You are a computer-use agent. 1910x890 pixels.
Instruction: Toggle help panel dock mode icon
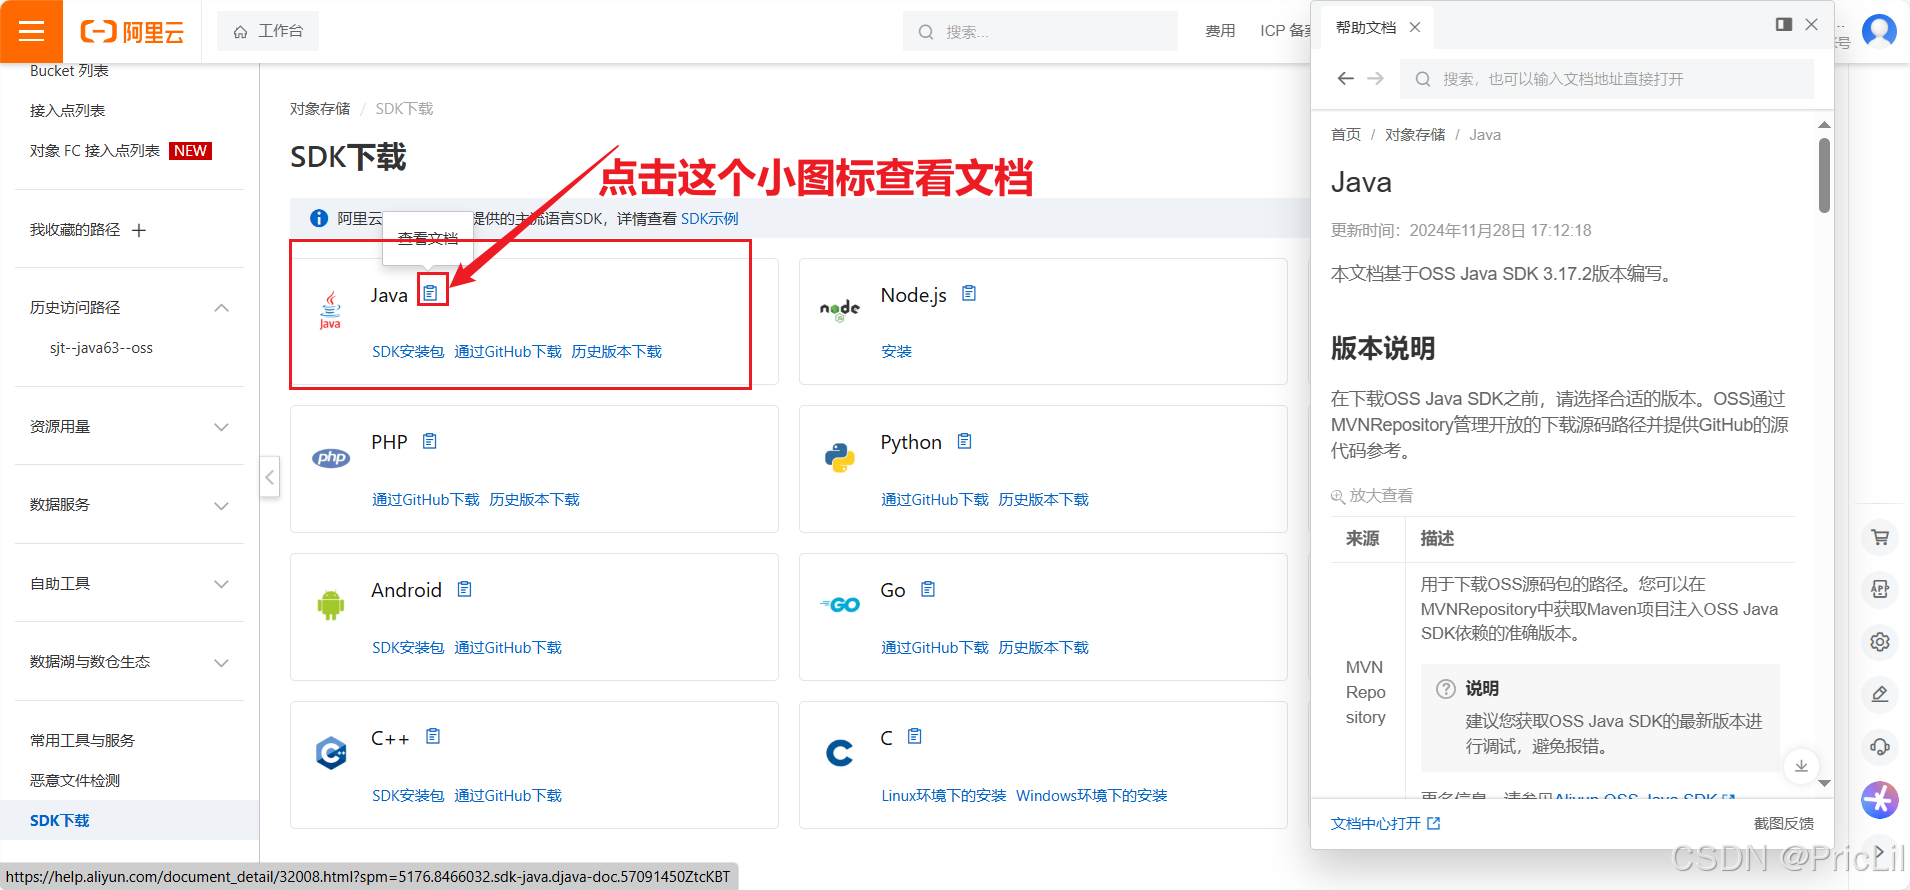1784,24
